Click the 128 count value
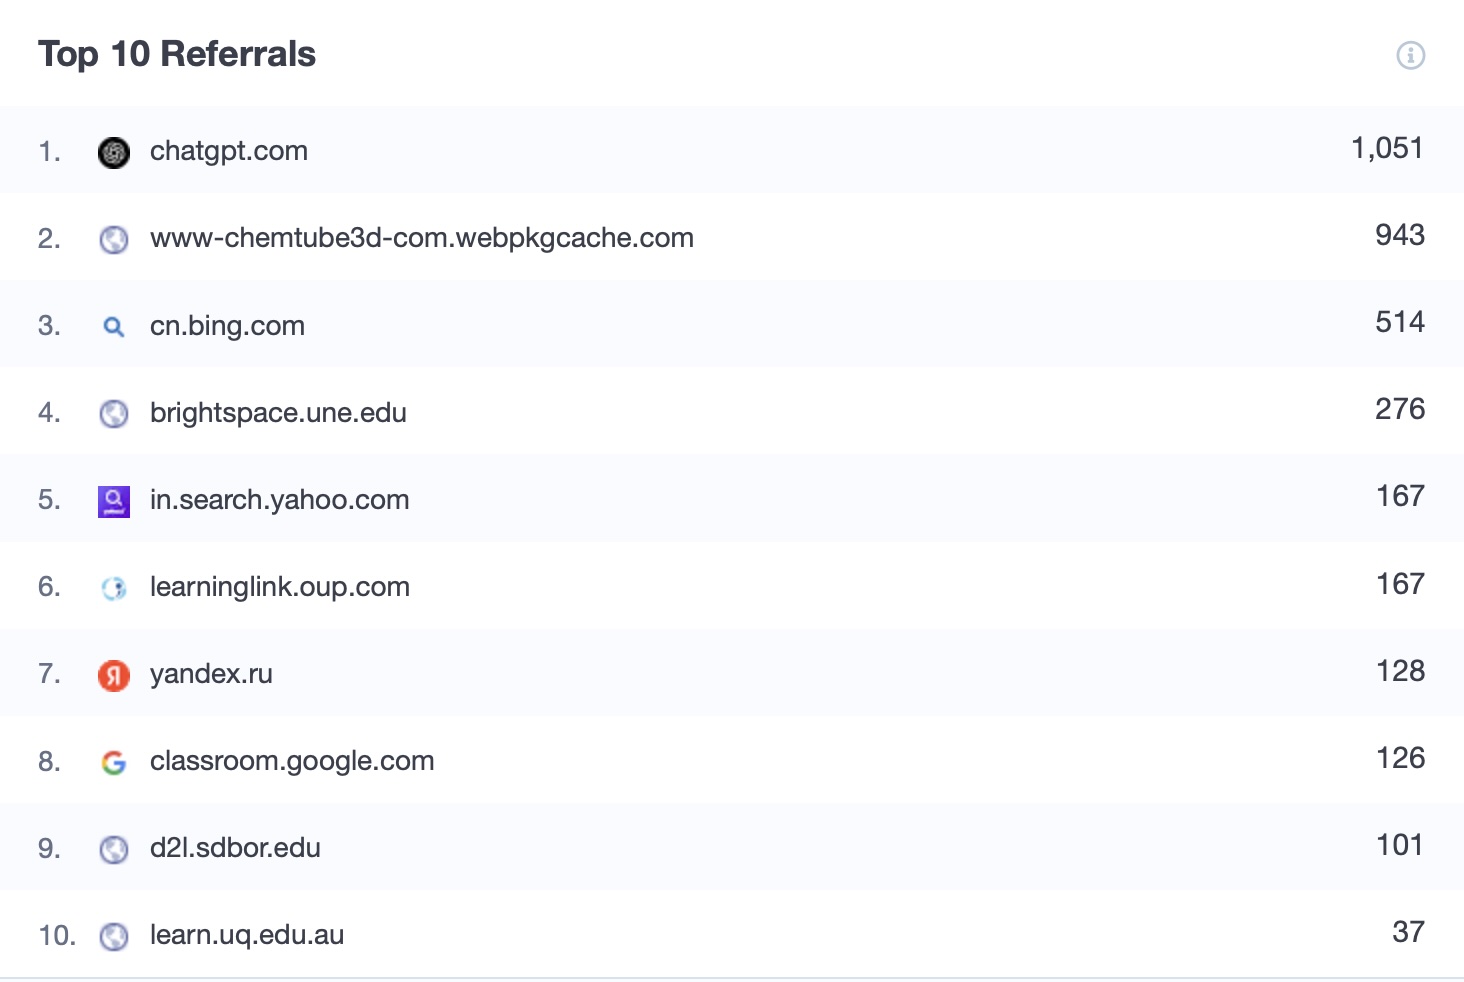 (1401, 671)
